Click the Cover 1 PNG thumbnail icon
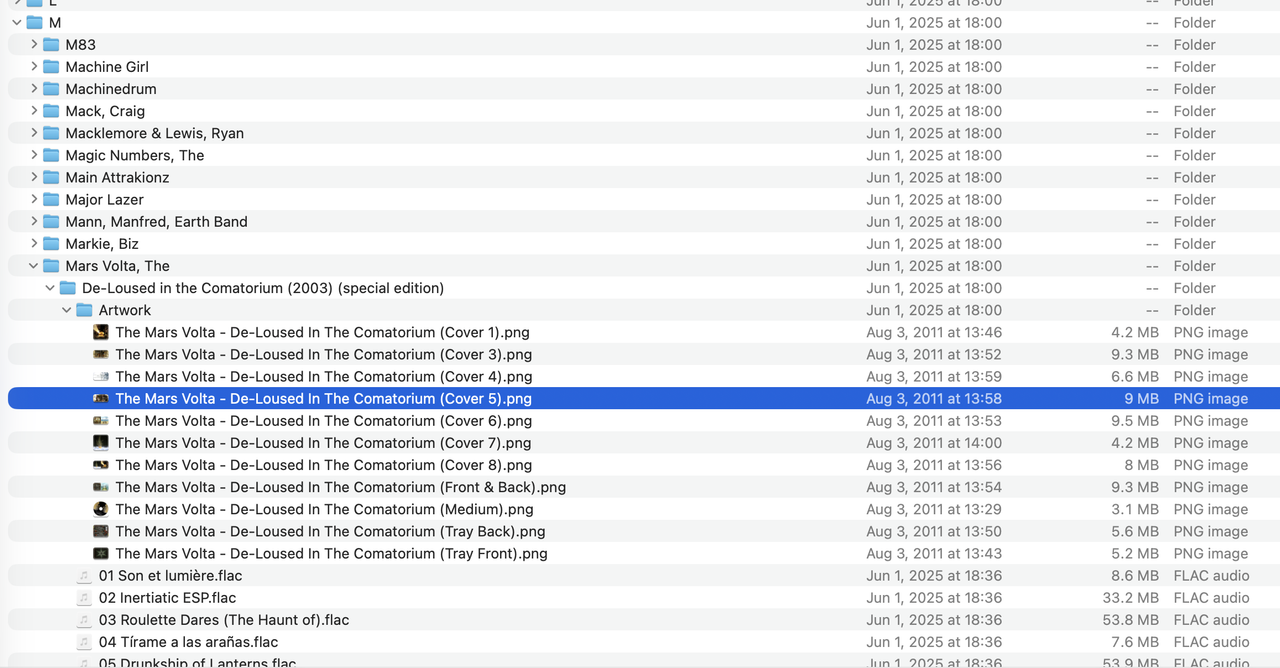The height and width of the screenshot is (668, 1280). [101, 332]
